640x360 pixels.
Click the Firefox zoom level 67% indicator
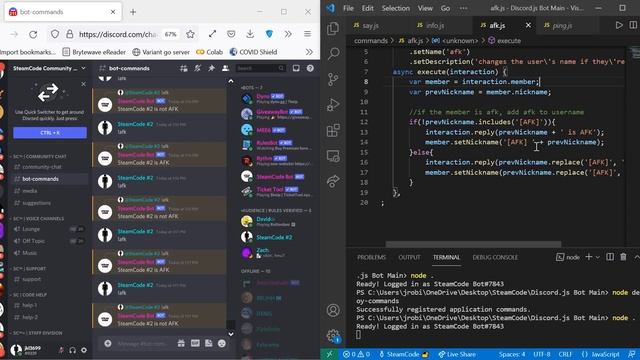(171, 34)
